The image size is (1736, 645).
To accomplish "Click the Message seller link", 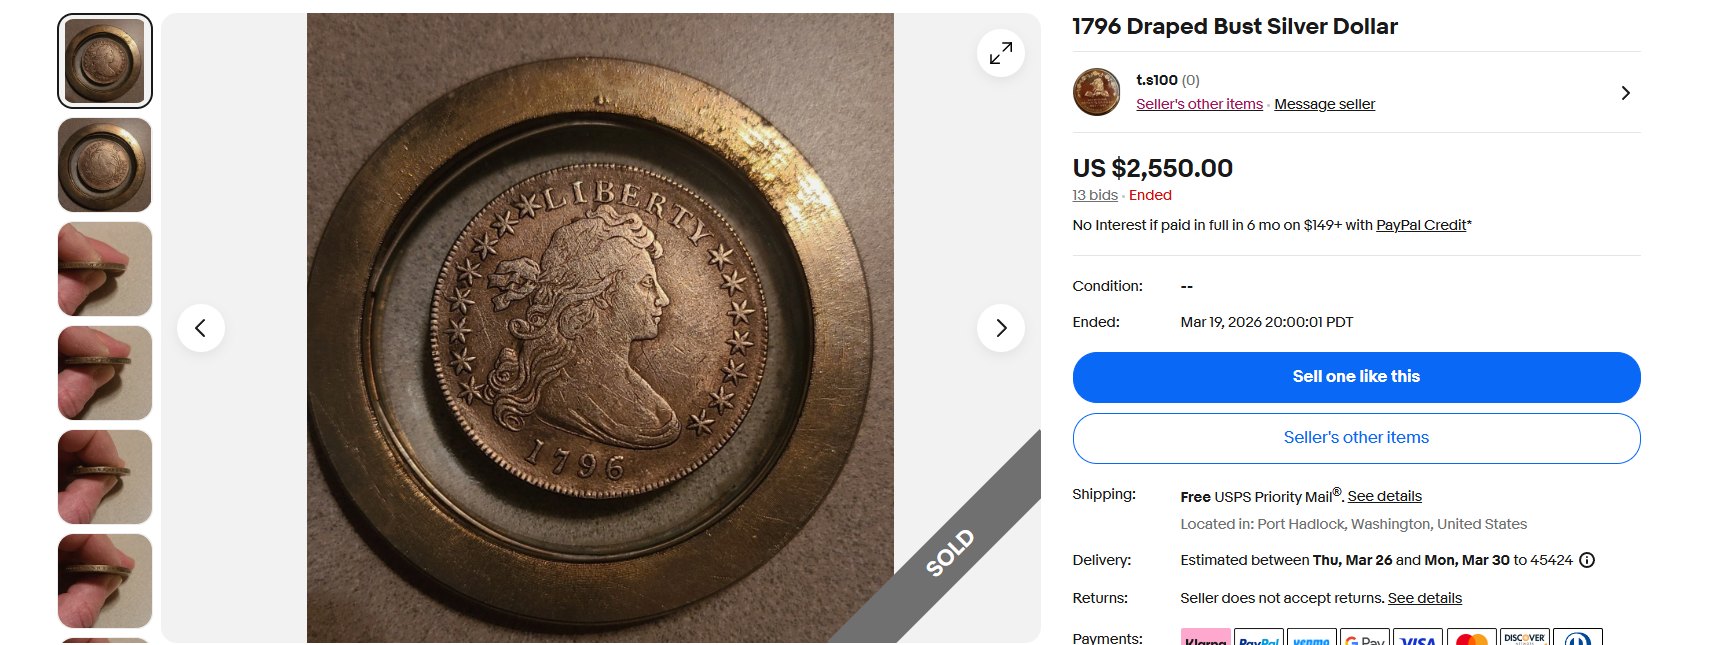I will click(1324, 104).
